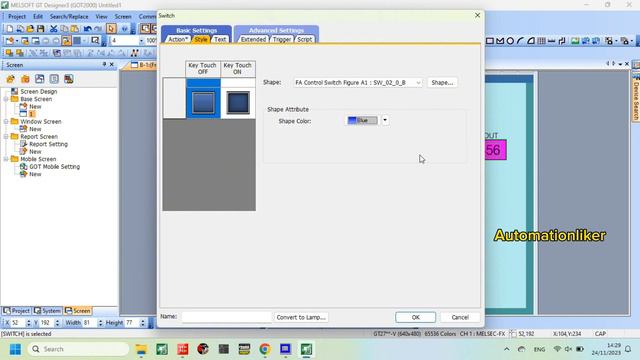Open the editor tab list dropdown arrow
Viewport: 640px width, 360px height.
tap(620, 64)
